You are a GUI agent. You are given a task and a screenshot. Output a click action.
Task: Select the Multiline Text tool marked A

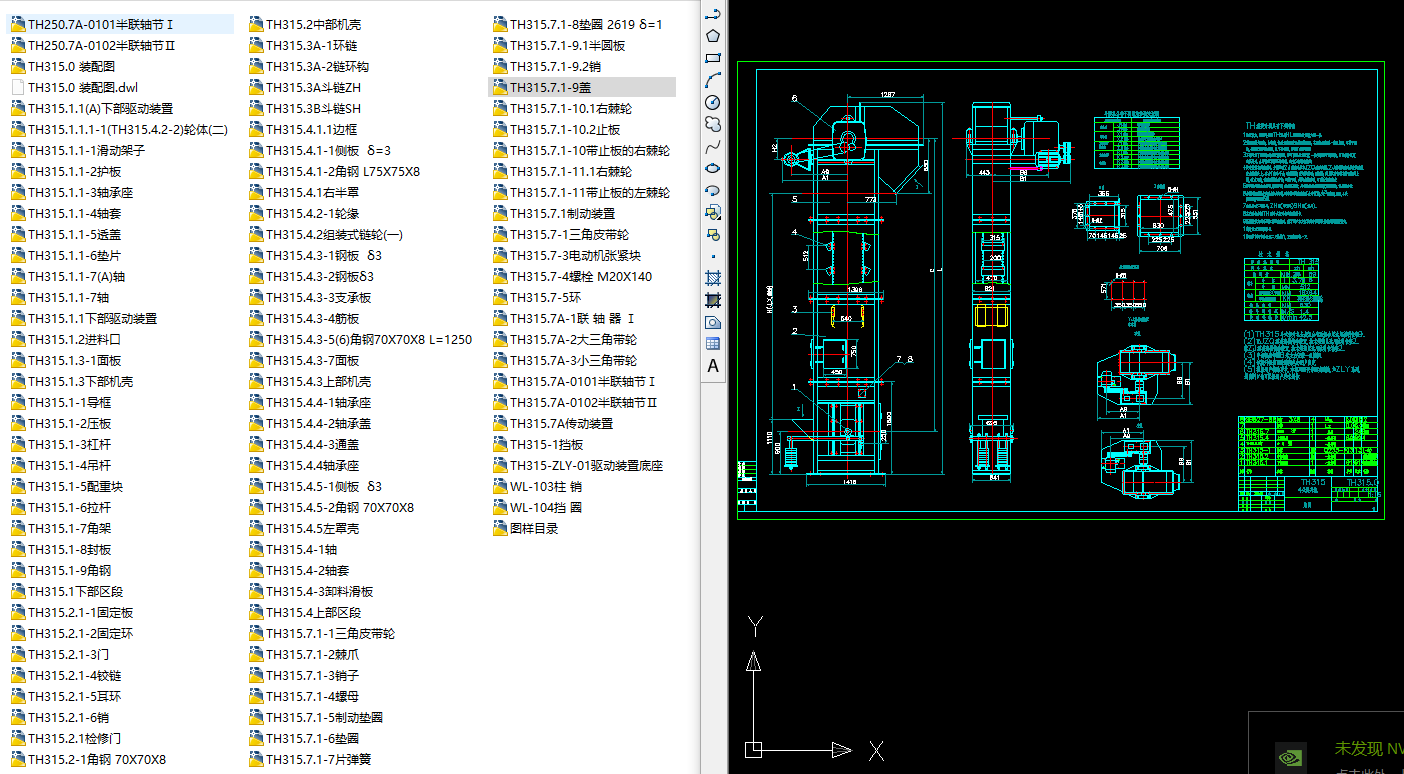[713, 365]
